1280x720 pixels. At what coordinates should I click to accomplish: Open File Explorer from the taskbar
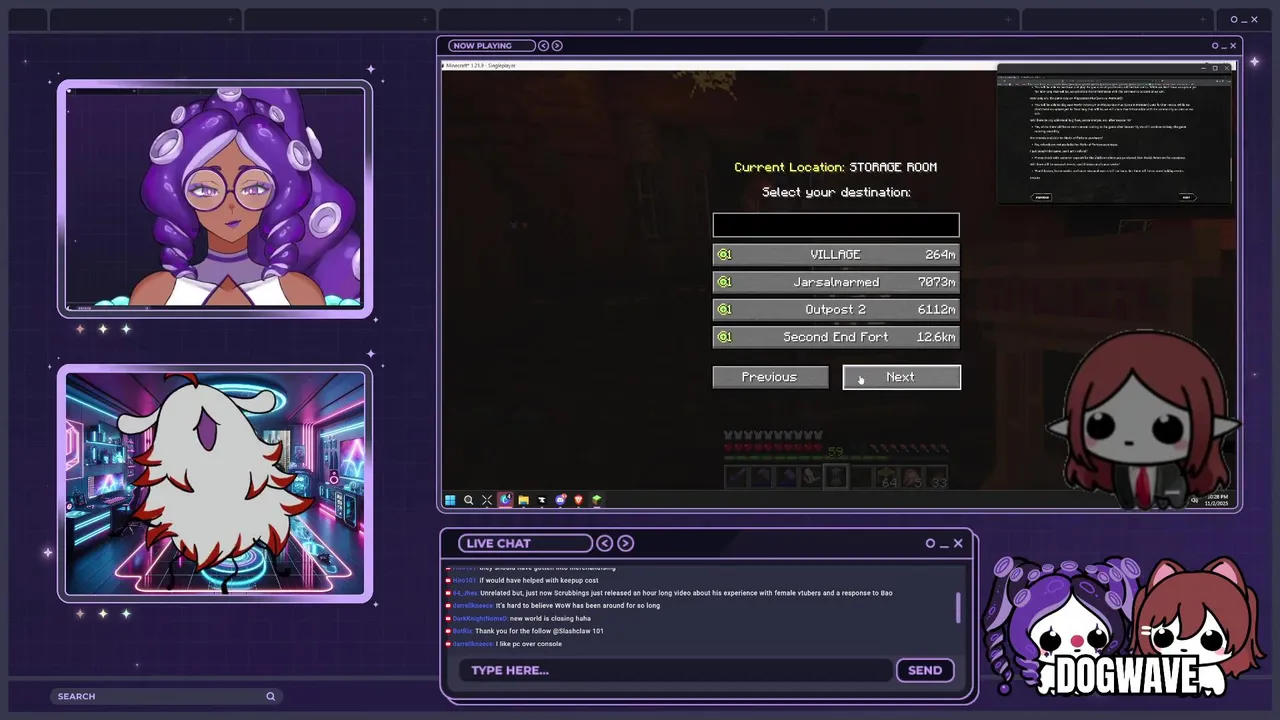click(523, 500)
